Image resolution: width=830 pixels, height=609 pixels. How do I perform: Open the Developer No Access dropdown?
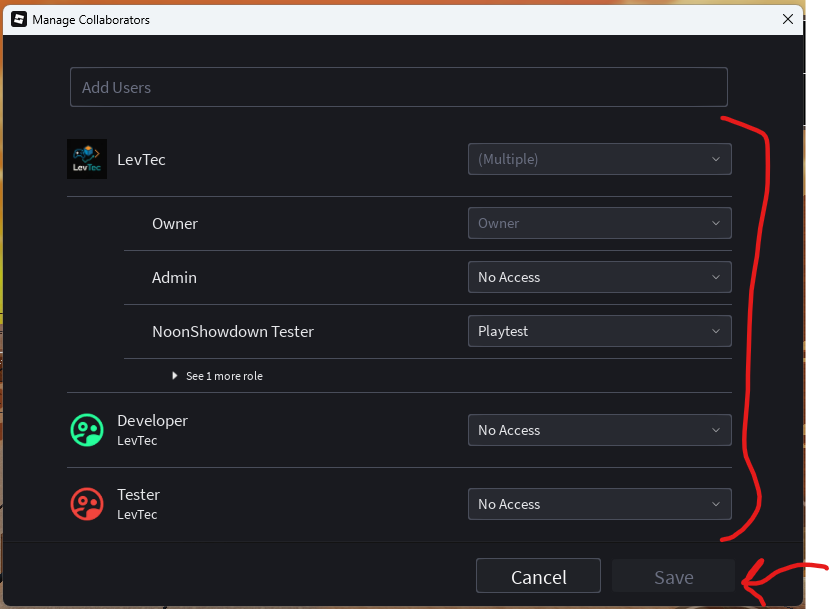point(600,430)
